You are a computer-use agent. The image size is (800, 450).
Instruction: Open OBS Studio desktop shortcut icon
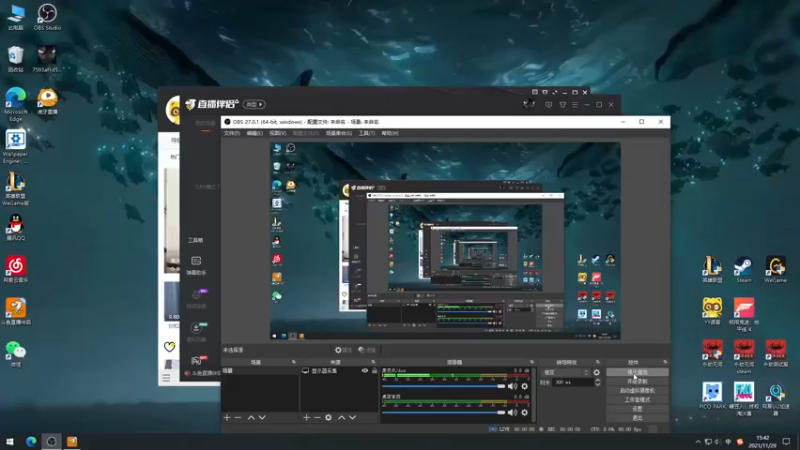pos(47,17)
